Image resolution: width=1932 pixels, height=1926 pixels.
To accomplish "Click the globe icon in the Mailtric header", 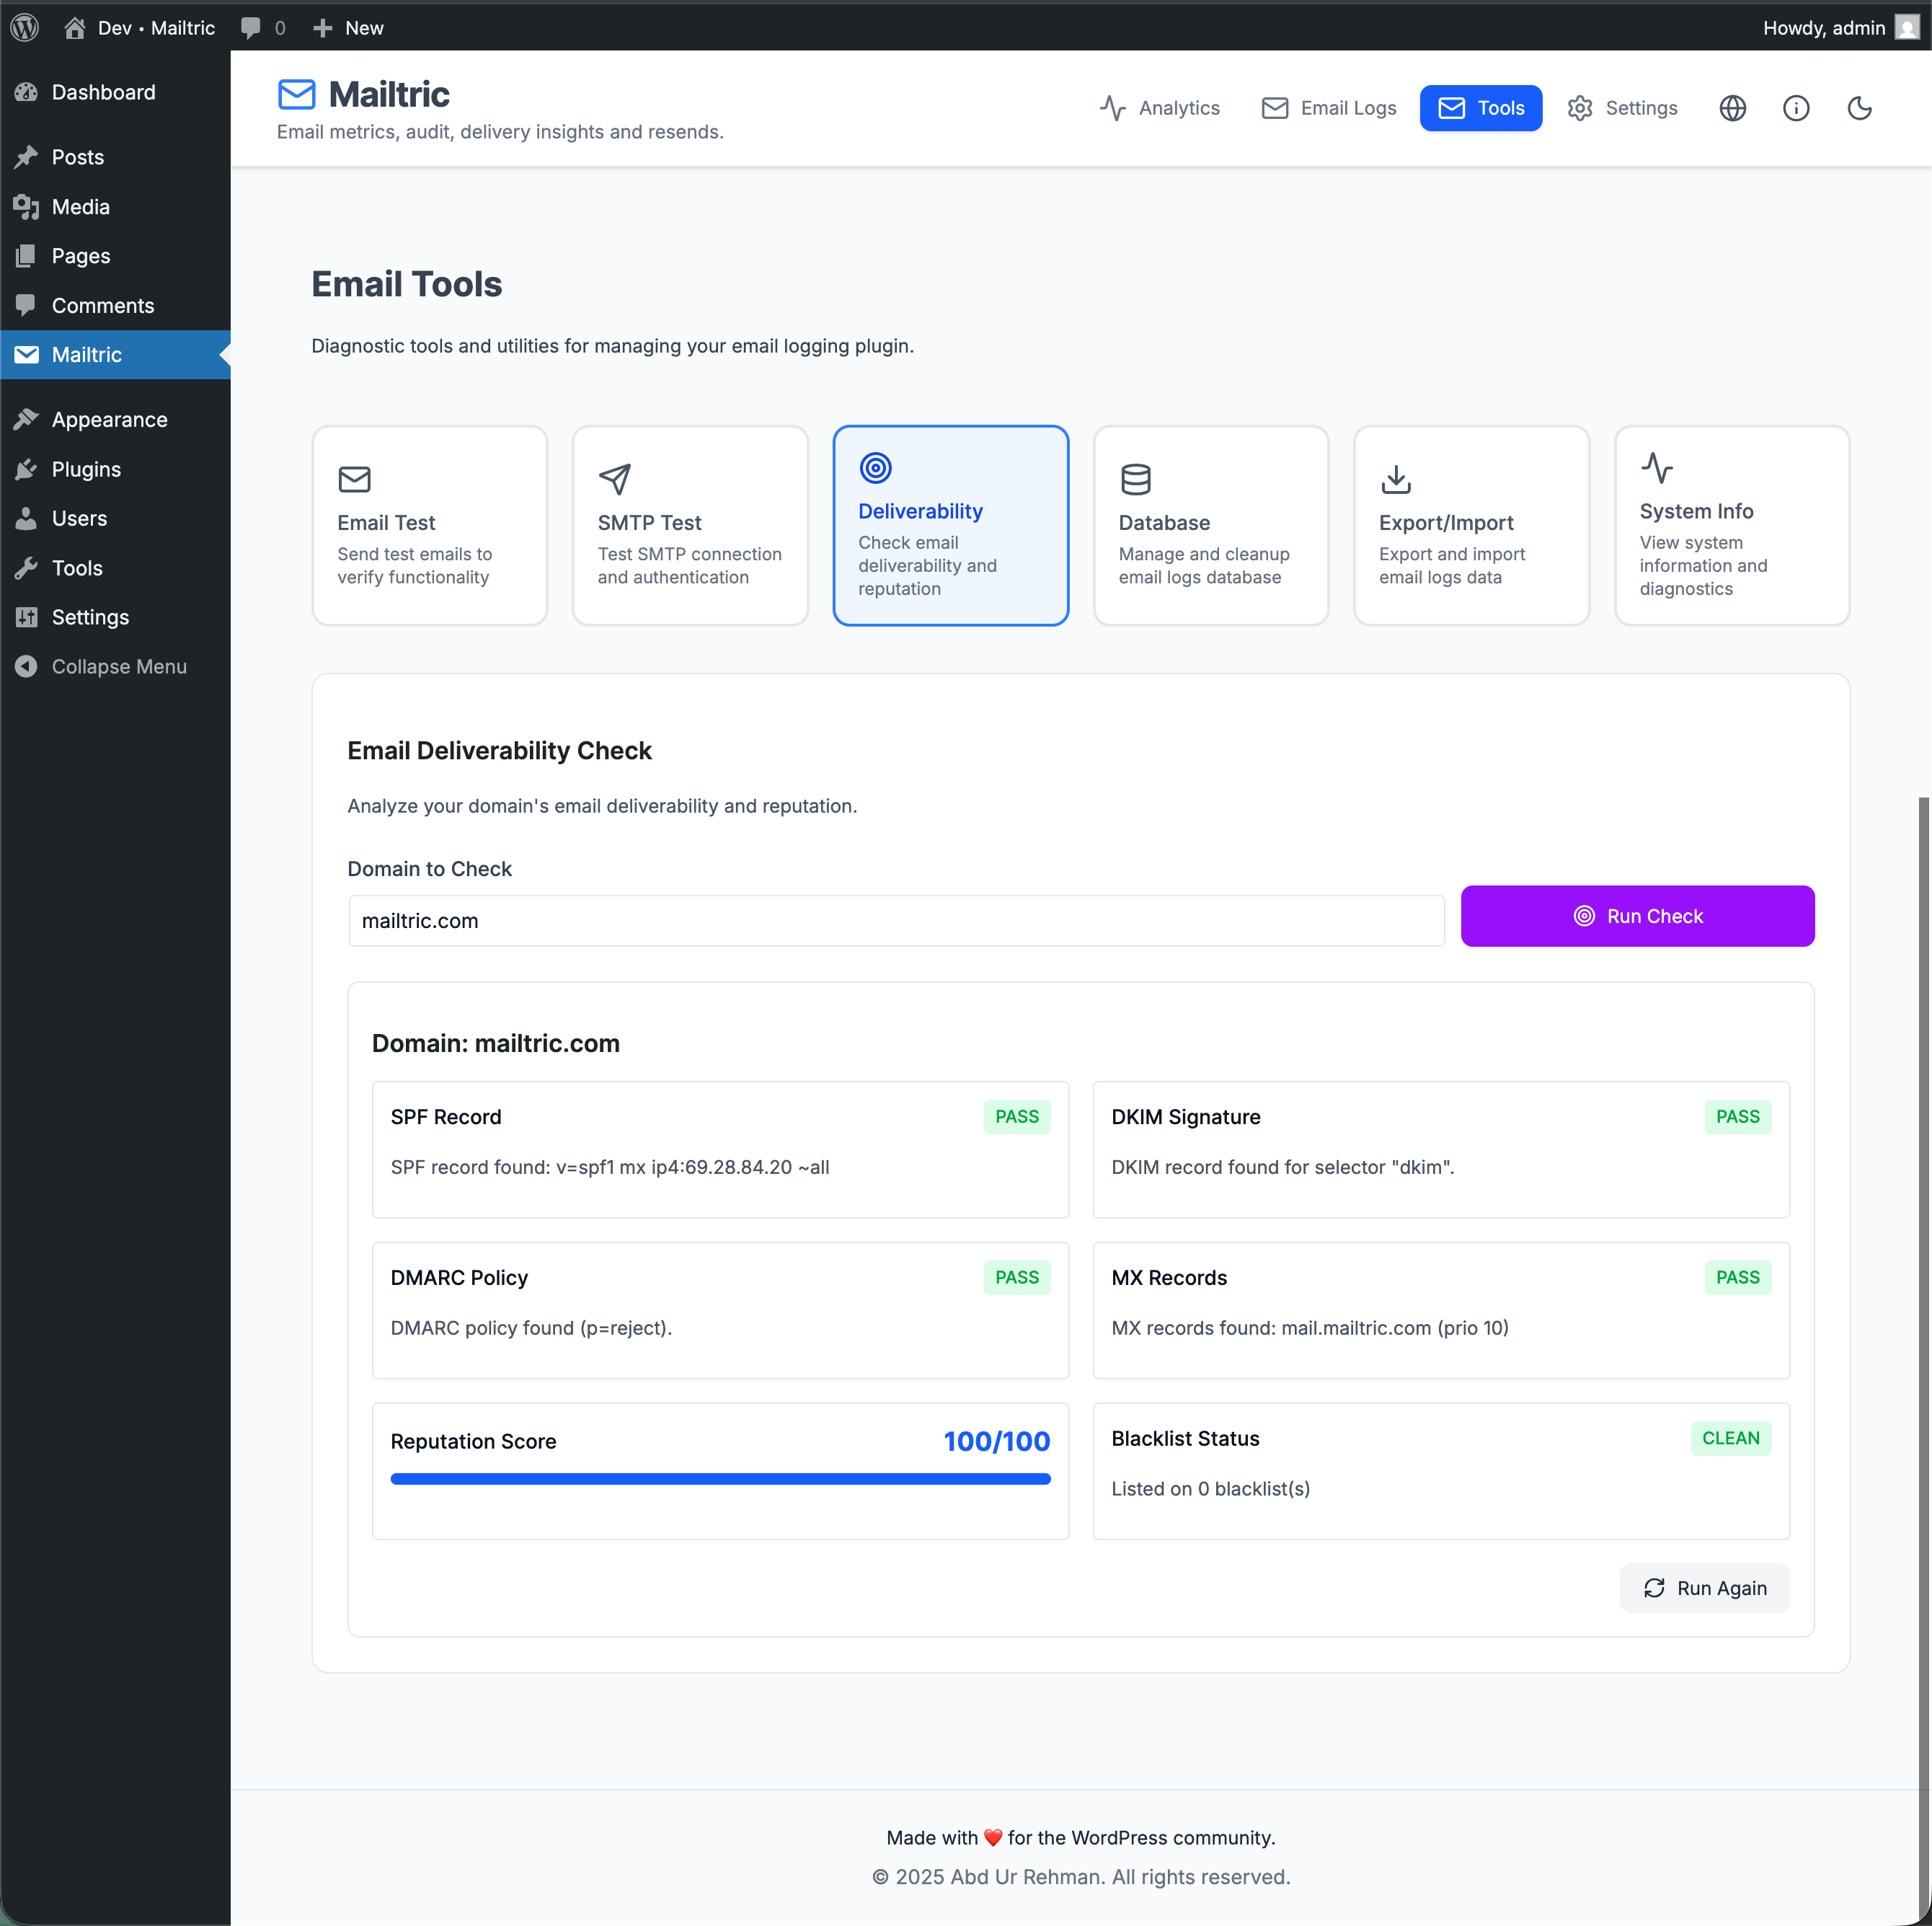I will (x=1733, y=108).
